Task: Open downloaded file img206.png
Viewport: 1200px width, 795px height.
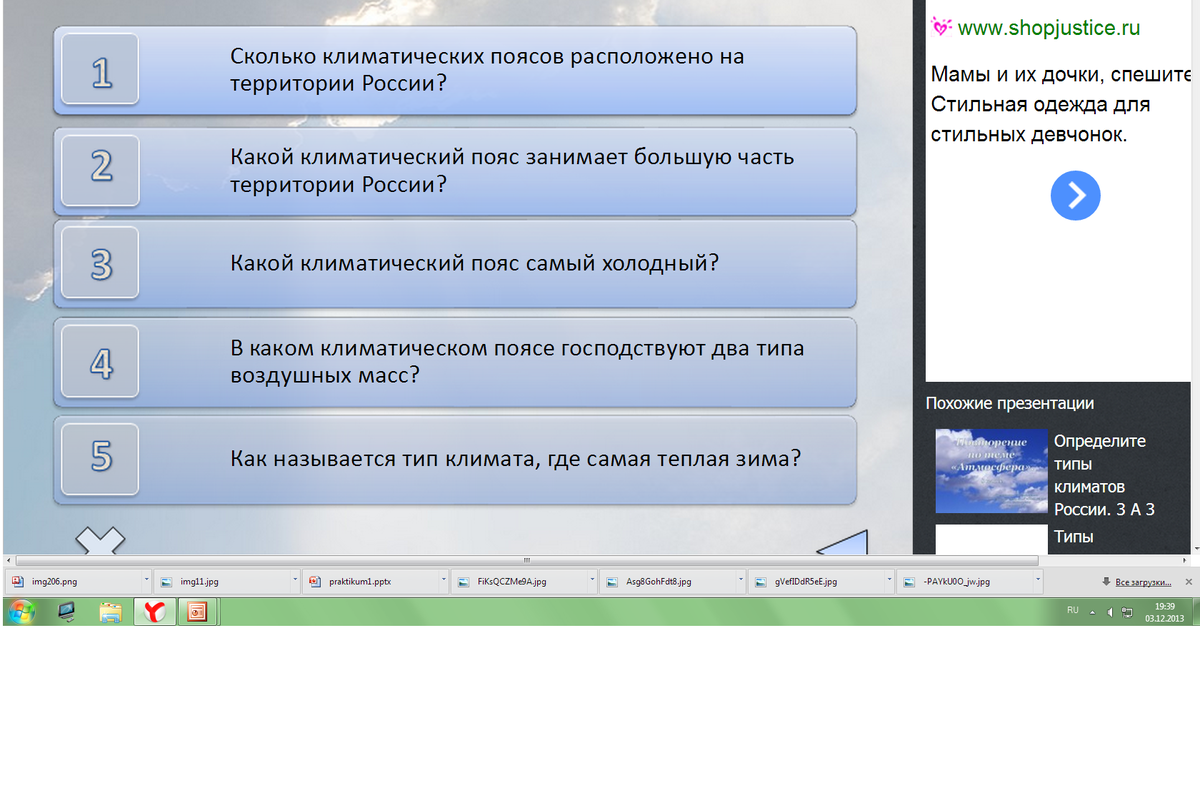Action: click(70, 581)
